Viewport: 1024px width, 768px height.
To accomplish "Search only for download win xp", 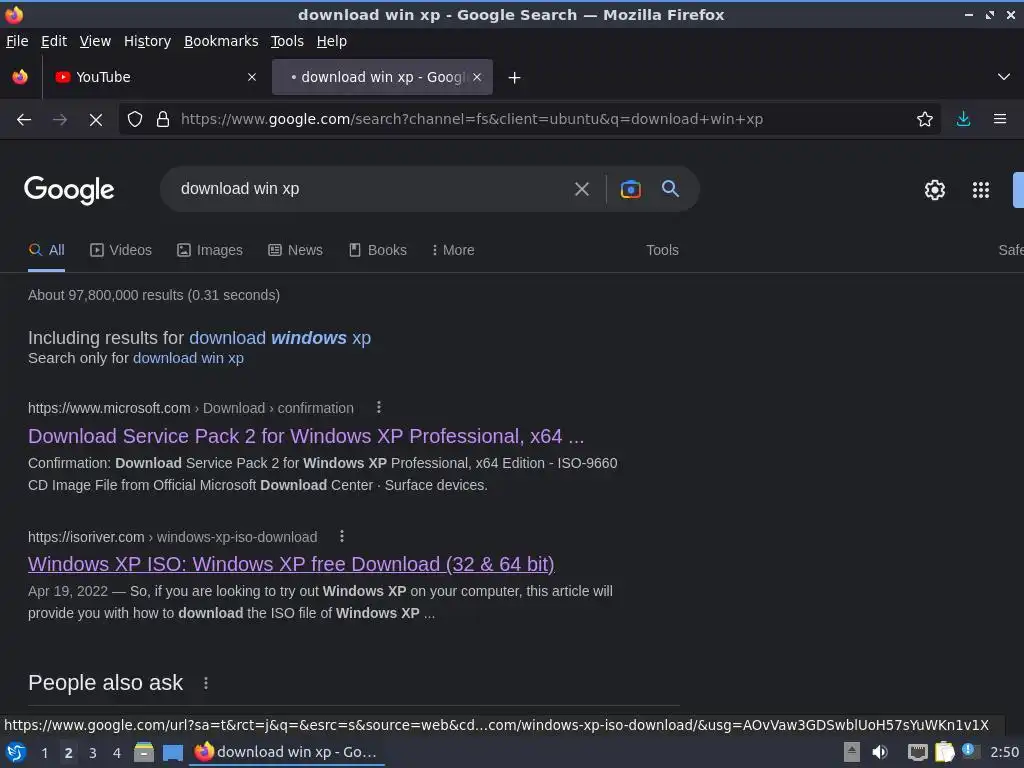I will point(188,358).
